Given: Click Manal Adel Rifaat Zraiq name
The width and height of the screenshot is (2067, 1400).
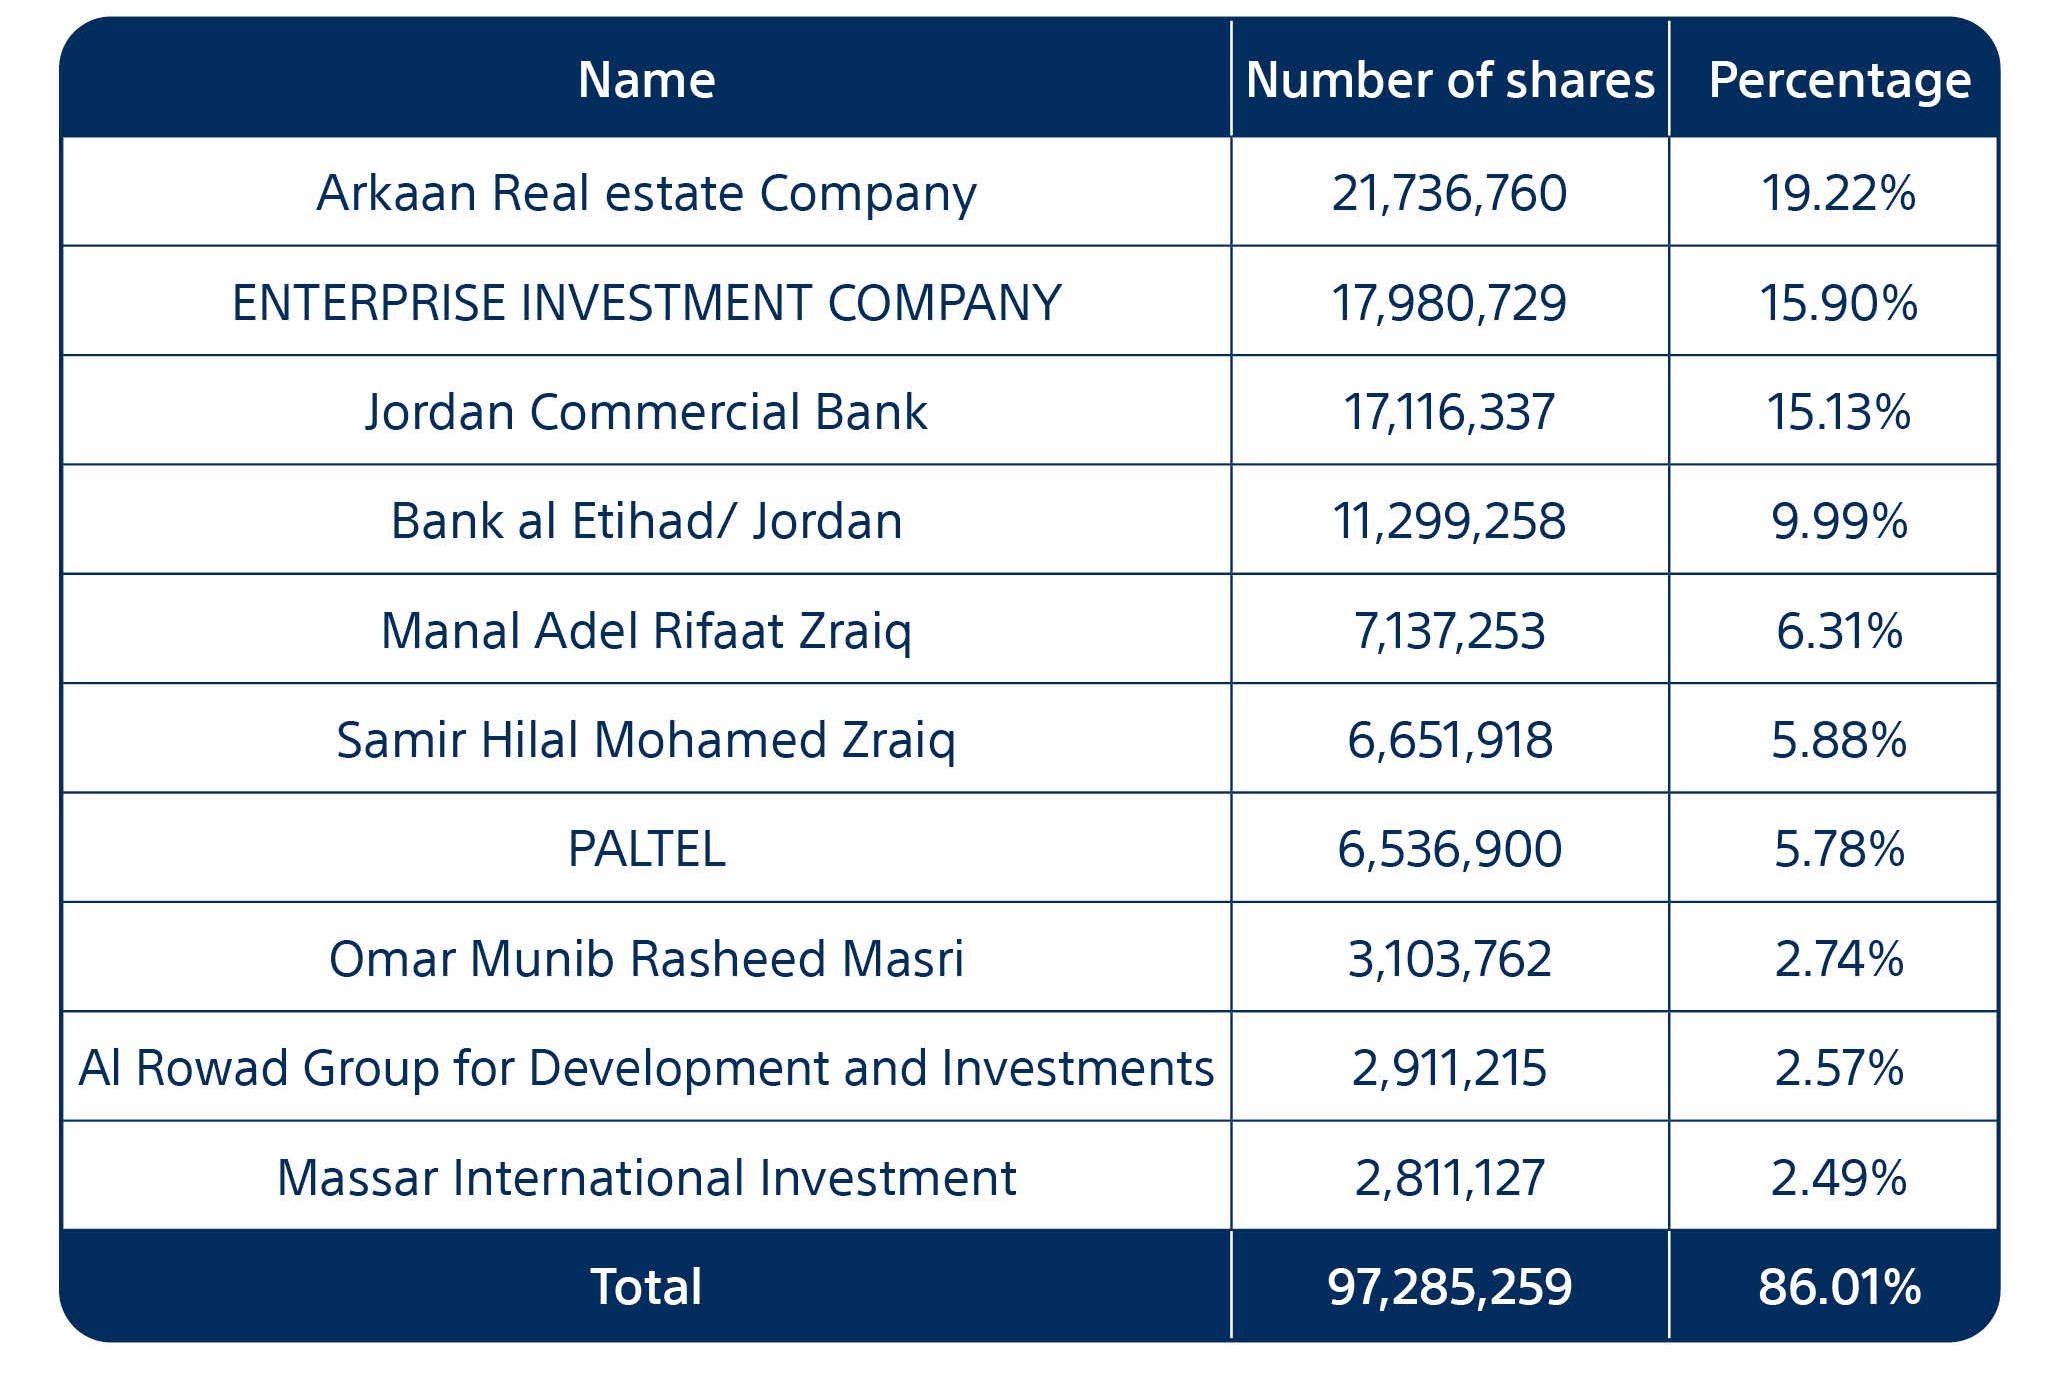Looking at the screenshot, I should [x=646, y=631].
